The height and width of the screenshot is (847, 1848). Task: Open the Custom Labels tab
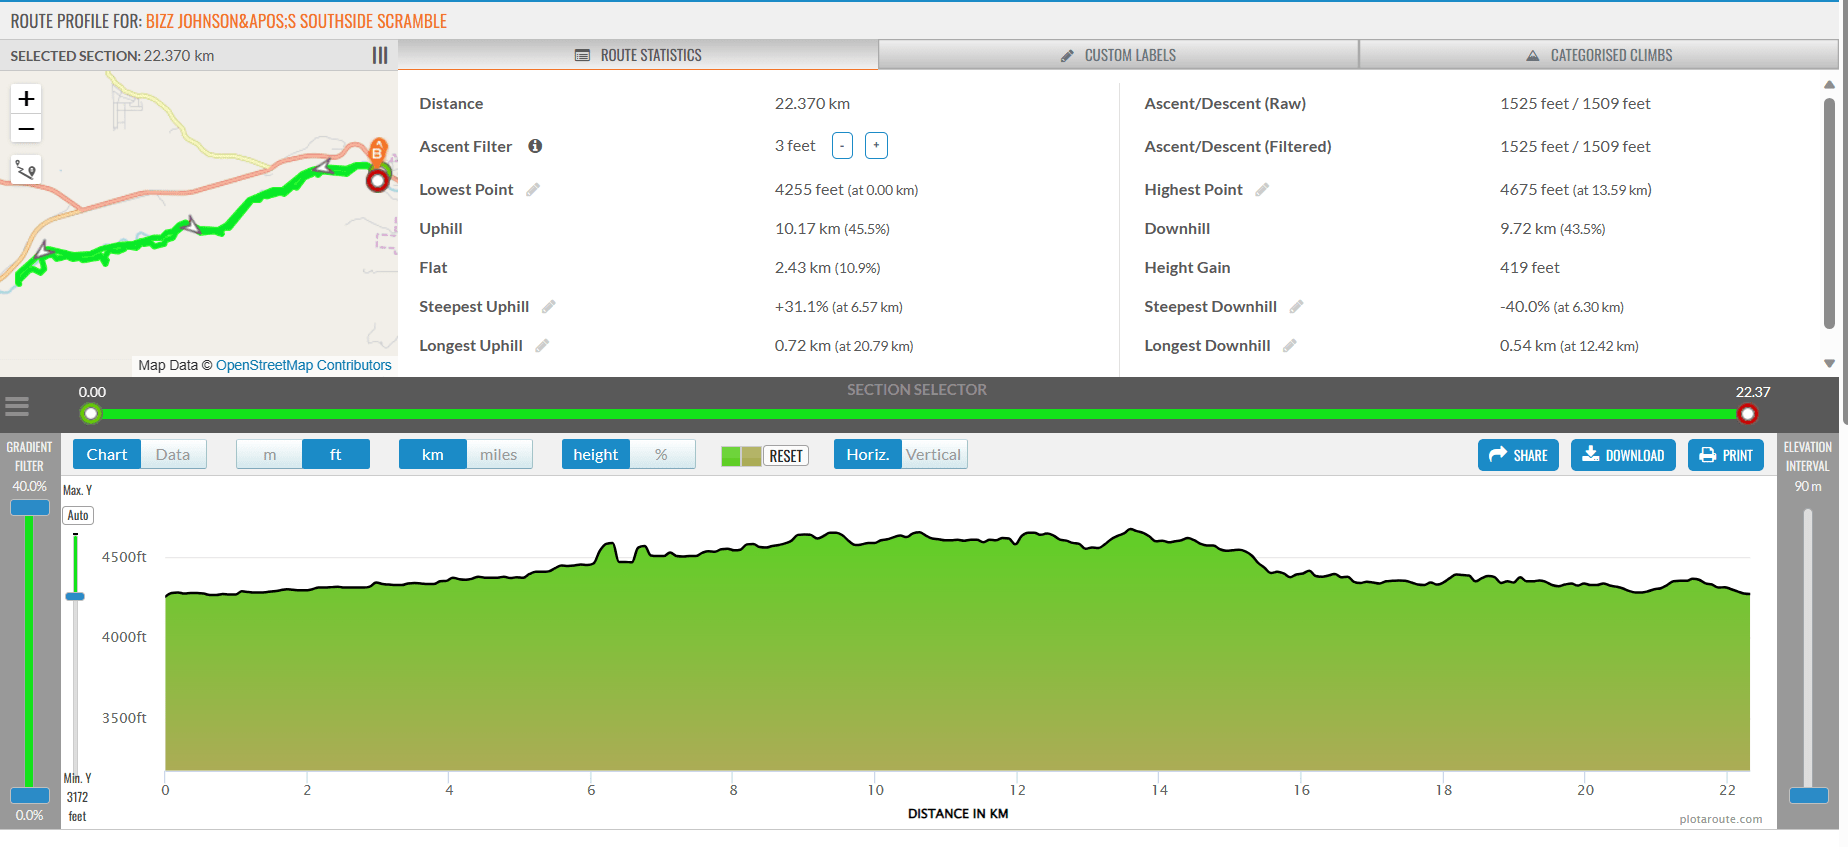[1118, 56]
